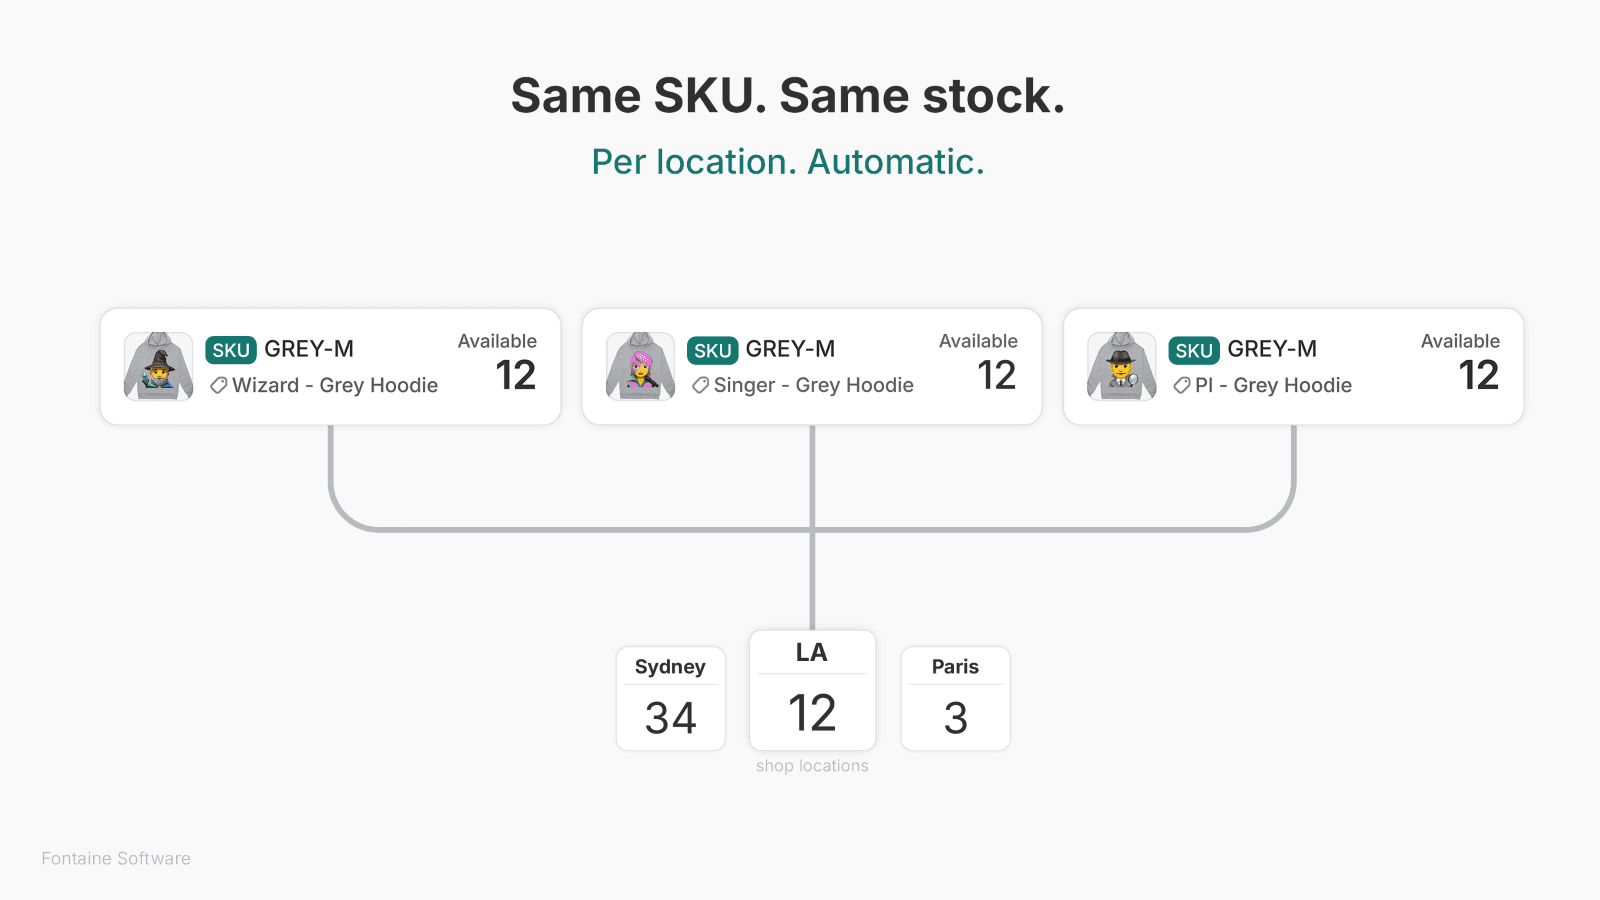Click the wizard hoodie thumbnail icon
Screen dimensions: 1600x900
tap(157, 367)
